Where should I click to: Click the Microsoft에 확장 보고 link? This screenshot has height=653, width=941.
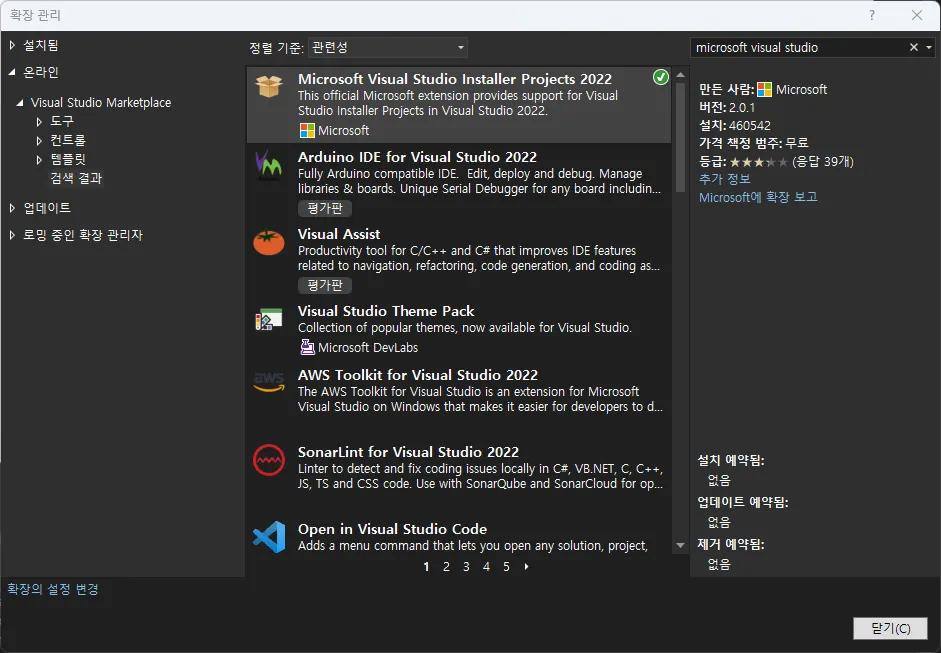758,197
